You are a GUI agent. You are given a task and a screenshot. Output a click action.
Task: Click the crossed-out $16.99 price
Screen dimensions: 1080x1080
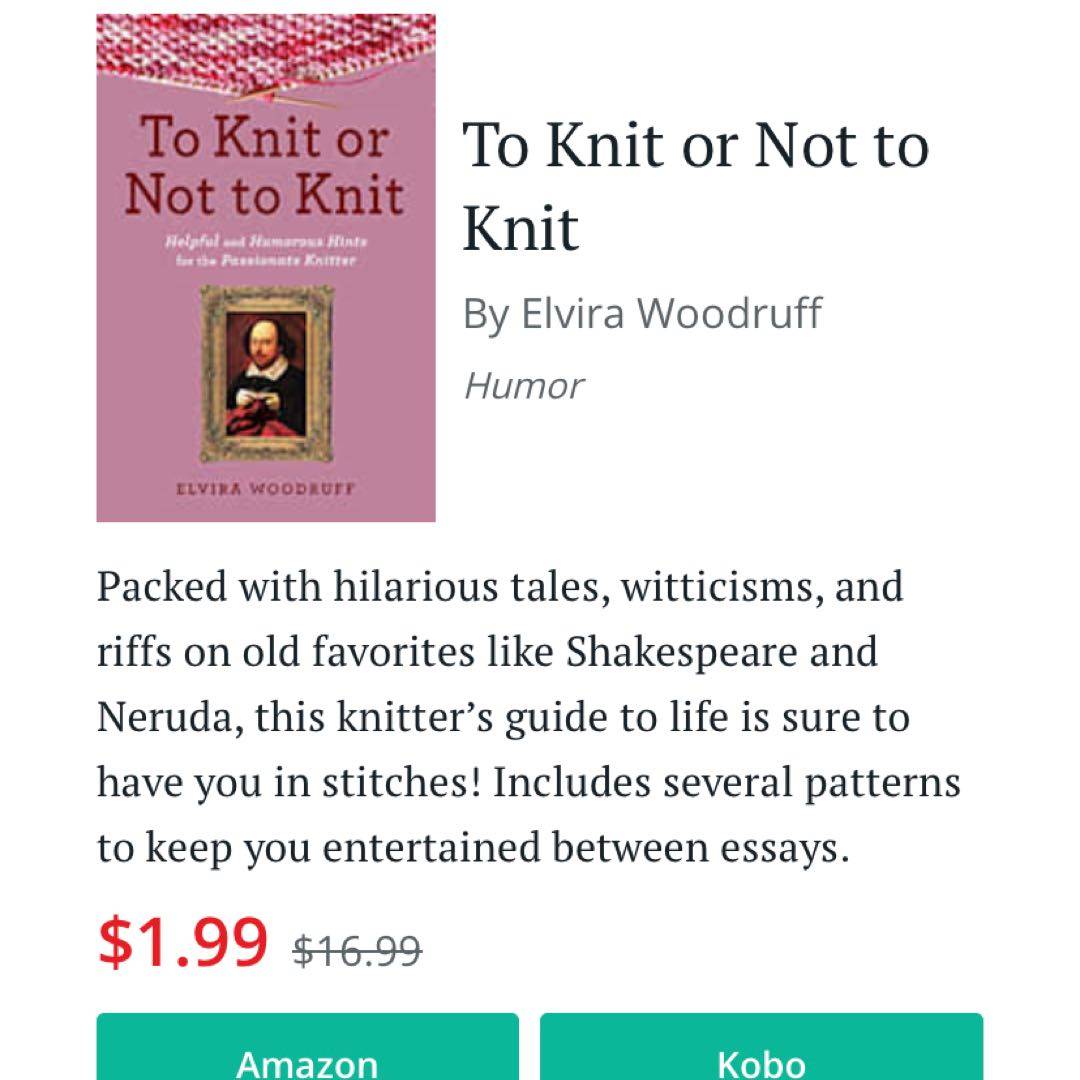click(357, 950)
